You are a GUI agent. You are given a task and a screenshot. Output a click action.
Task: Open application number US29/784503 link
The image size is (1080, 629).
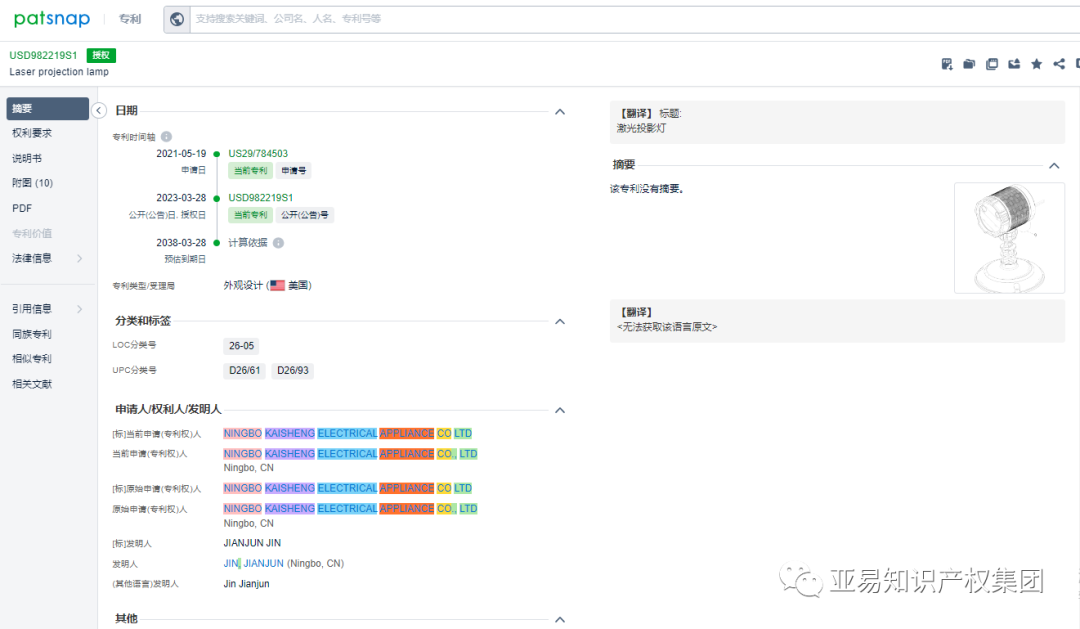258,153
